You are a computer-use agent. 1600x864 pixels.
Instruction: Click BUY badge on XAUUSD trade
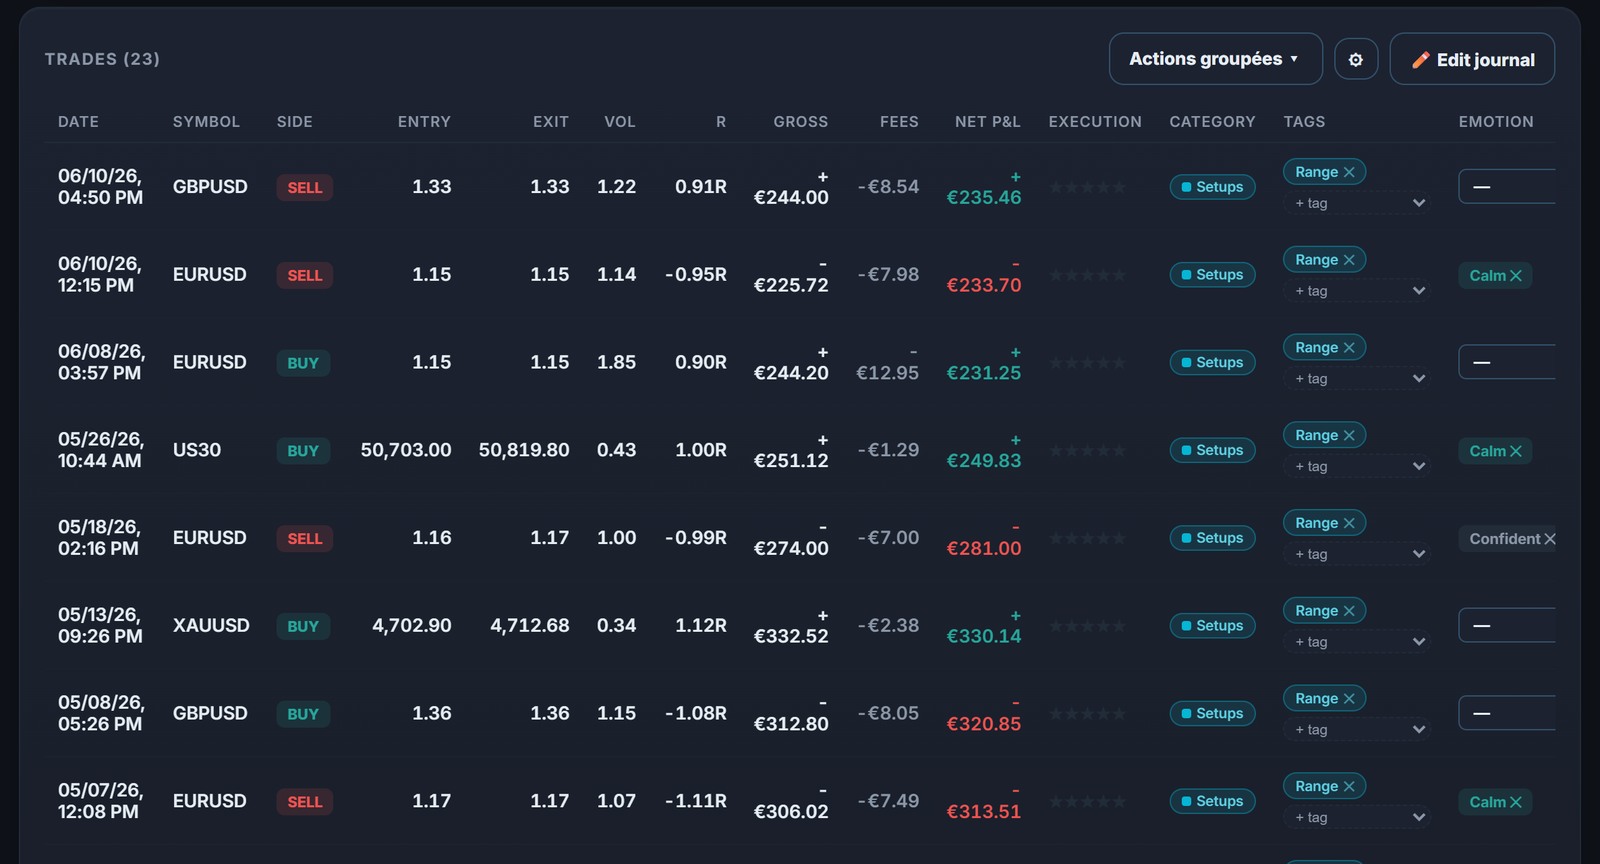[303, 627]
